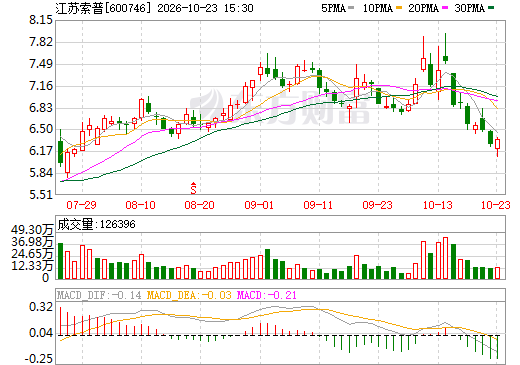Click the 成交量:126396 volume readout
Screen dimensions: 520x365
(96, 224)
